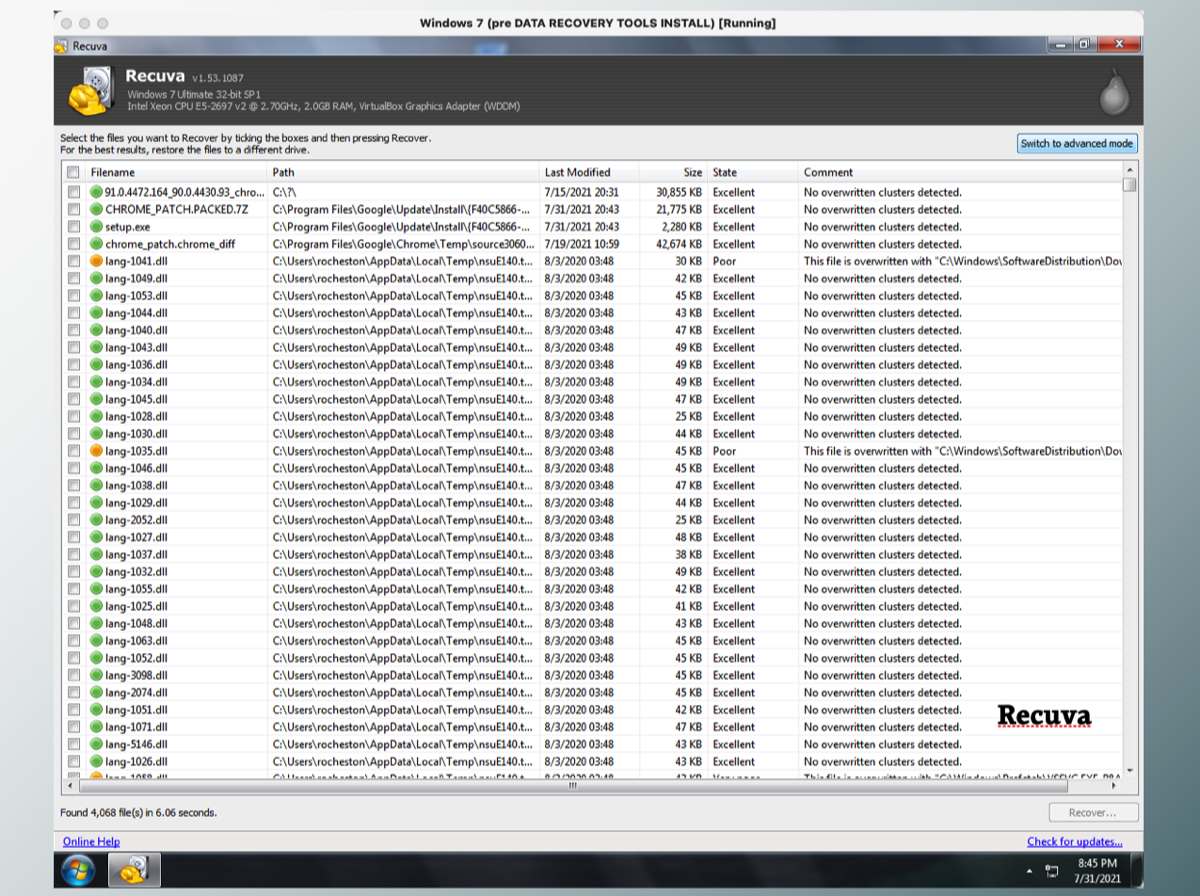This screenshot has width=1200, height=896.
Task: Click Switch to advanced mode button
Action: coord(1076,144)
